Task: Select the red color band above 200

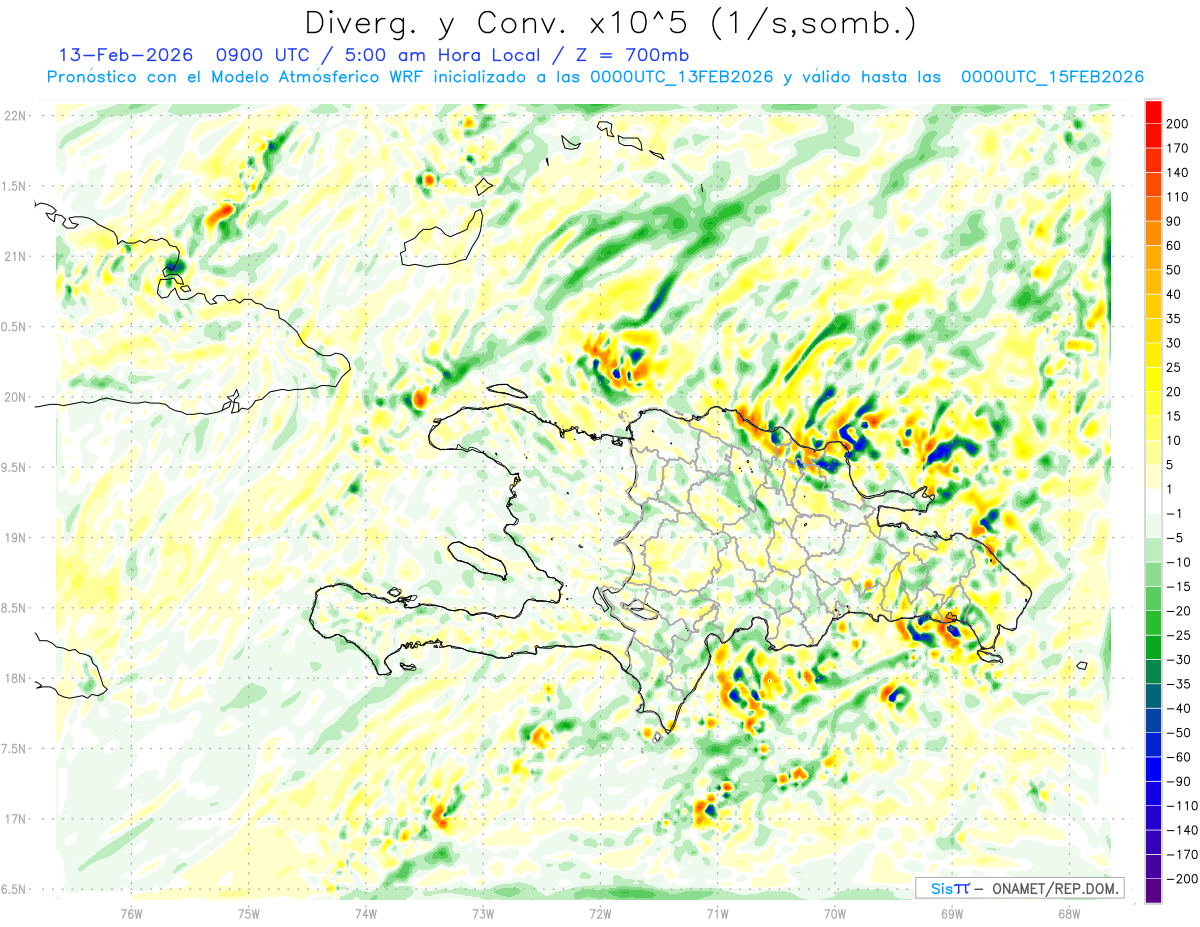Action: pyautogui.click(x=1154, y=111)
